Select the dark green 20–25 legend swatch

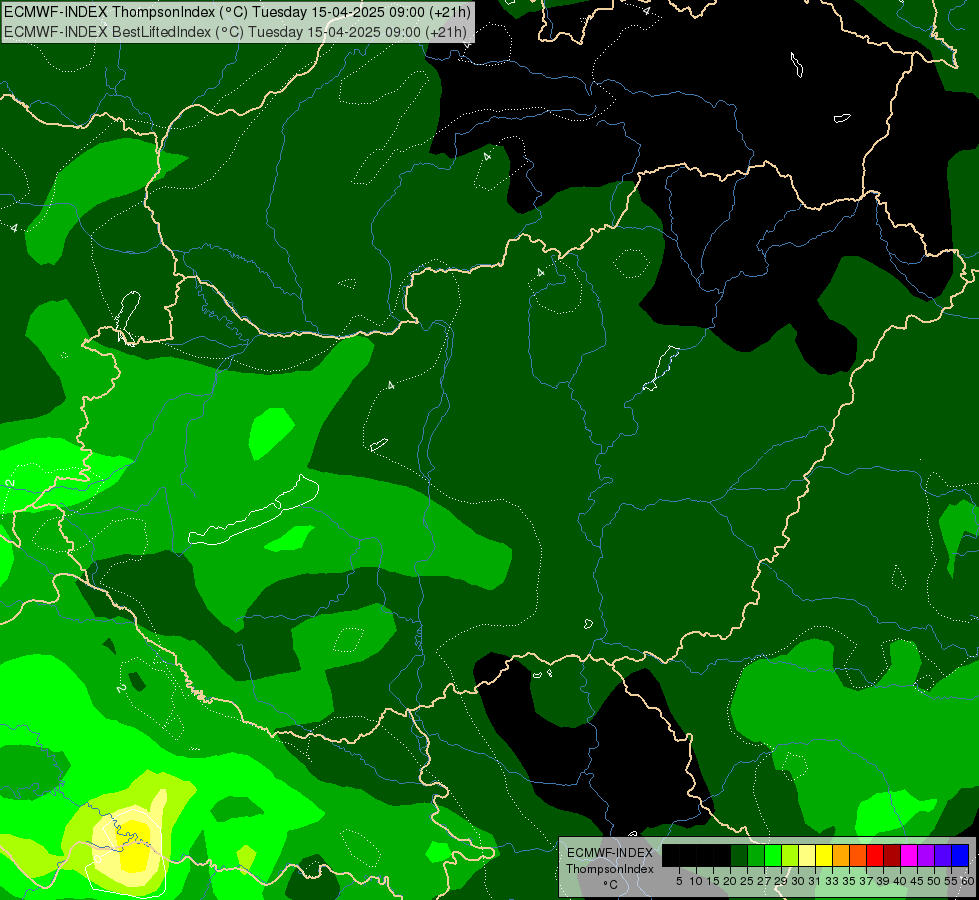739,855
